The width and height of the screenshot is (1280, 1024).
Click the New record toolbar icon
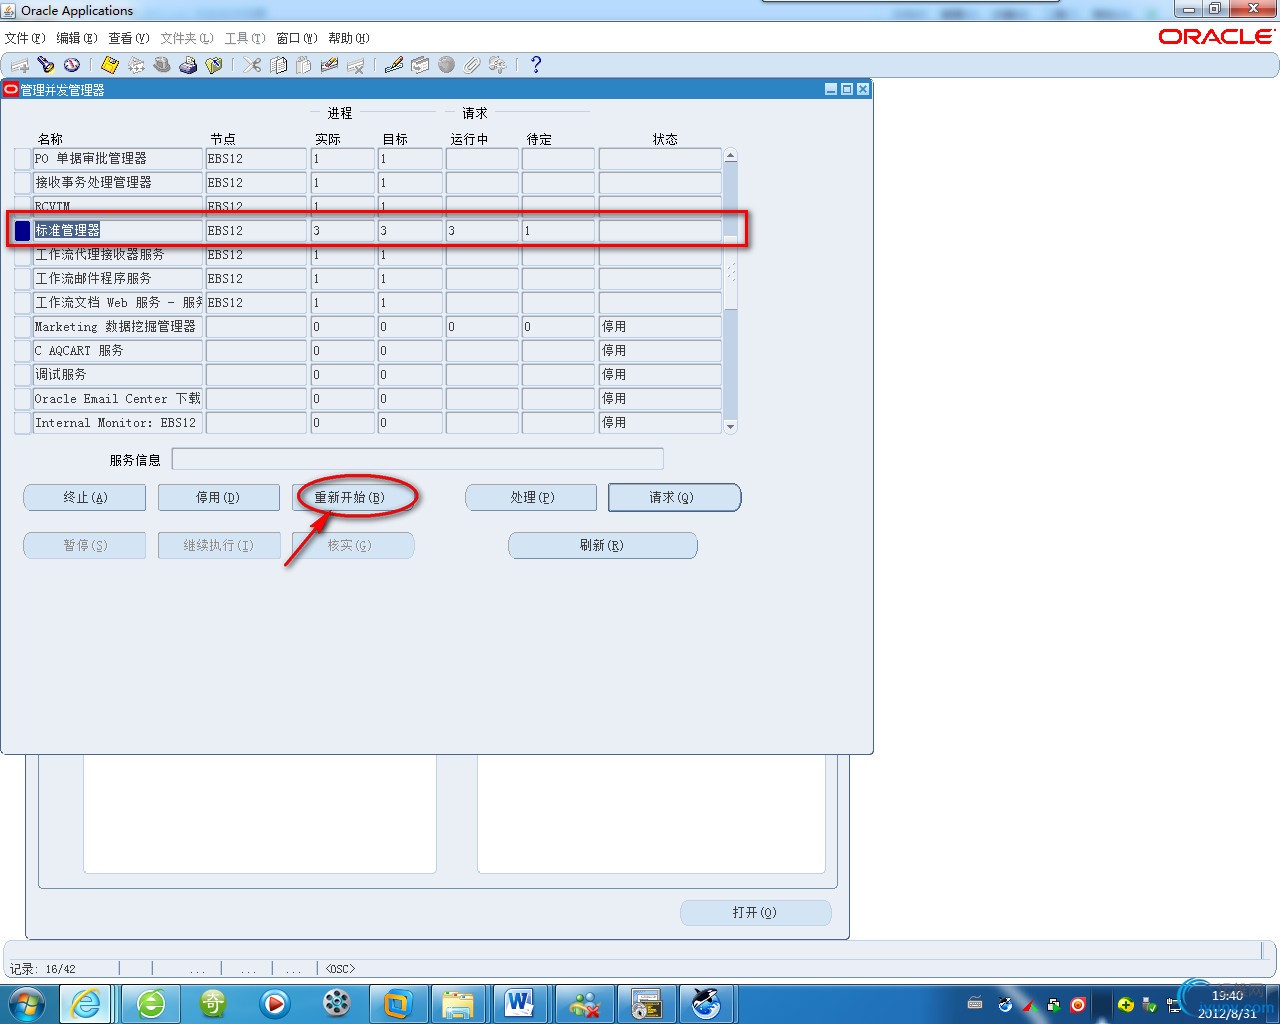[20, 65]
